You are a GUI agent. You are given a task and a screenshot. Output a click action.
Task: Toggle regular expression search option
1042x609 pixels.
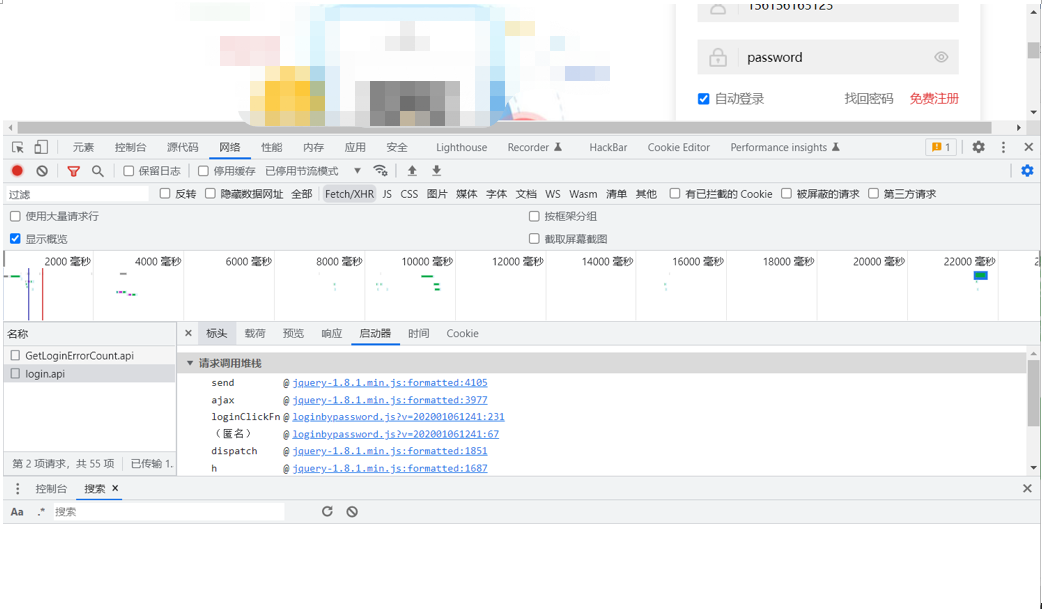click(41, 511)
